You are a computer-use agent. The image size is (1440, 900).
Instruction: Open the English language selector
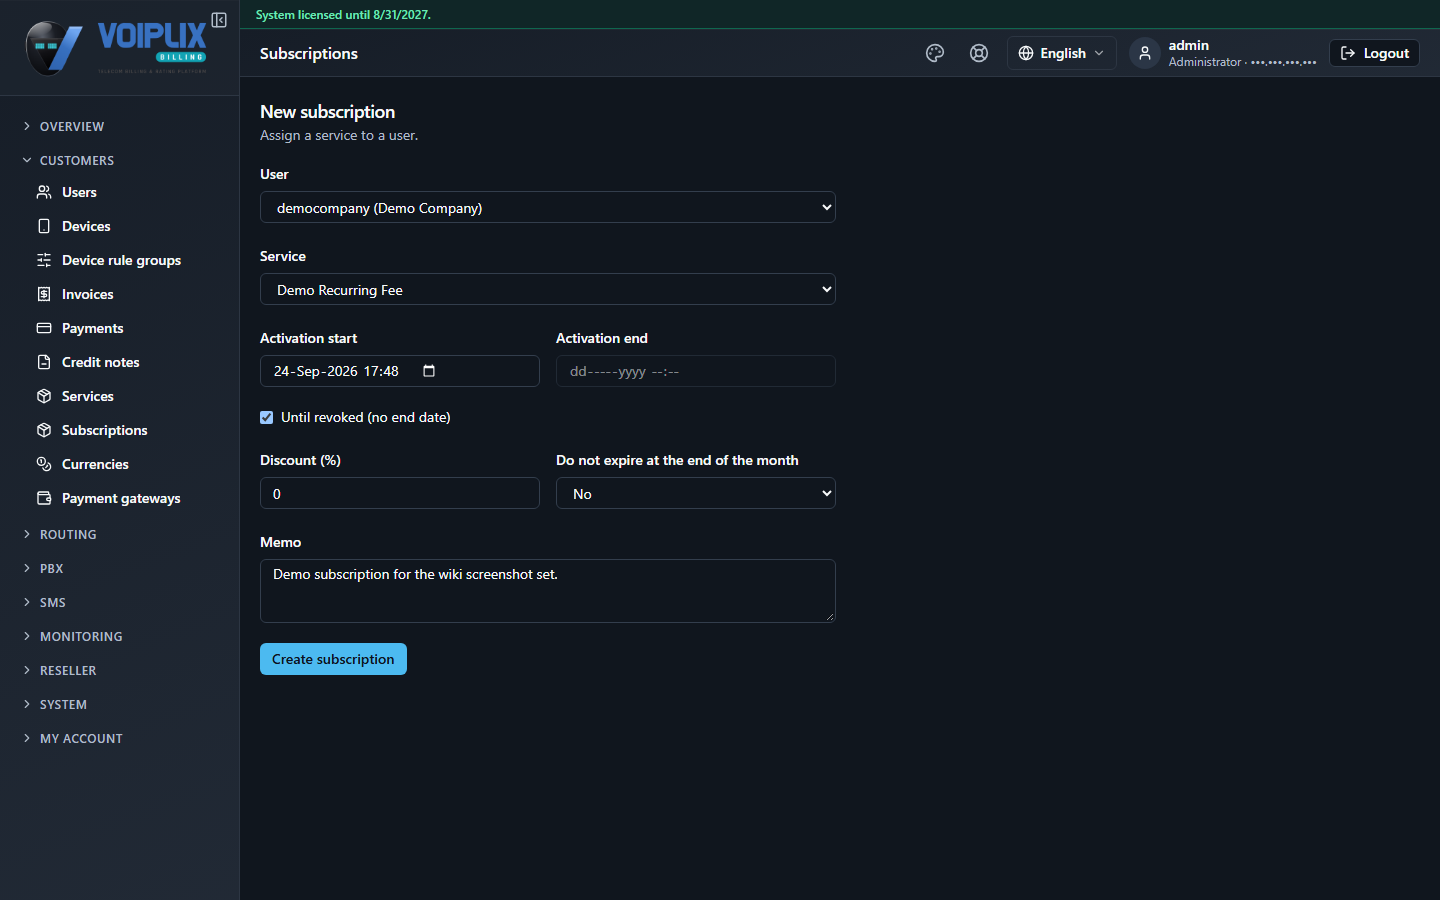1061,53
